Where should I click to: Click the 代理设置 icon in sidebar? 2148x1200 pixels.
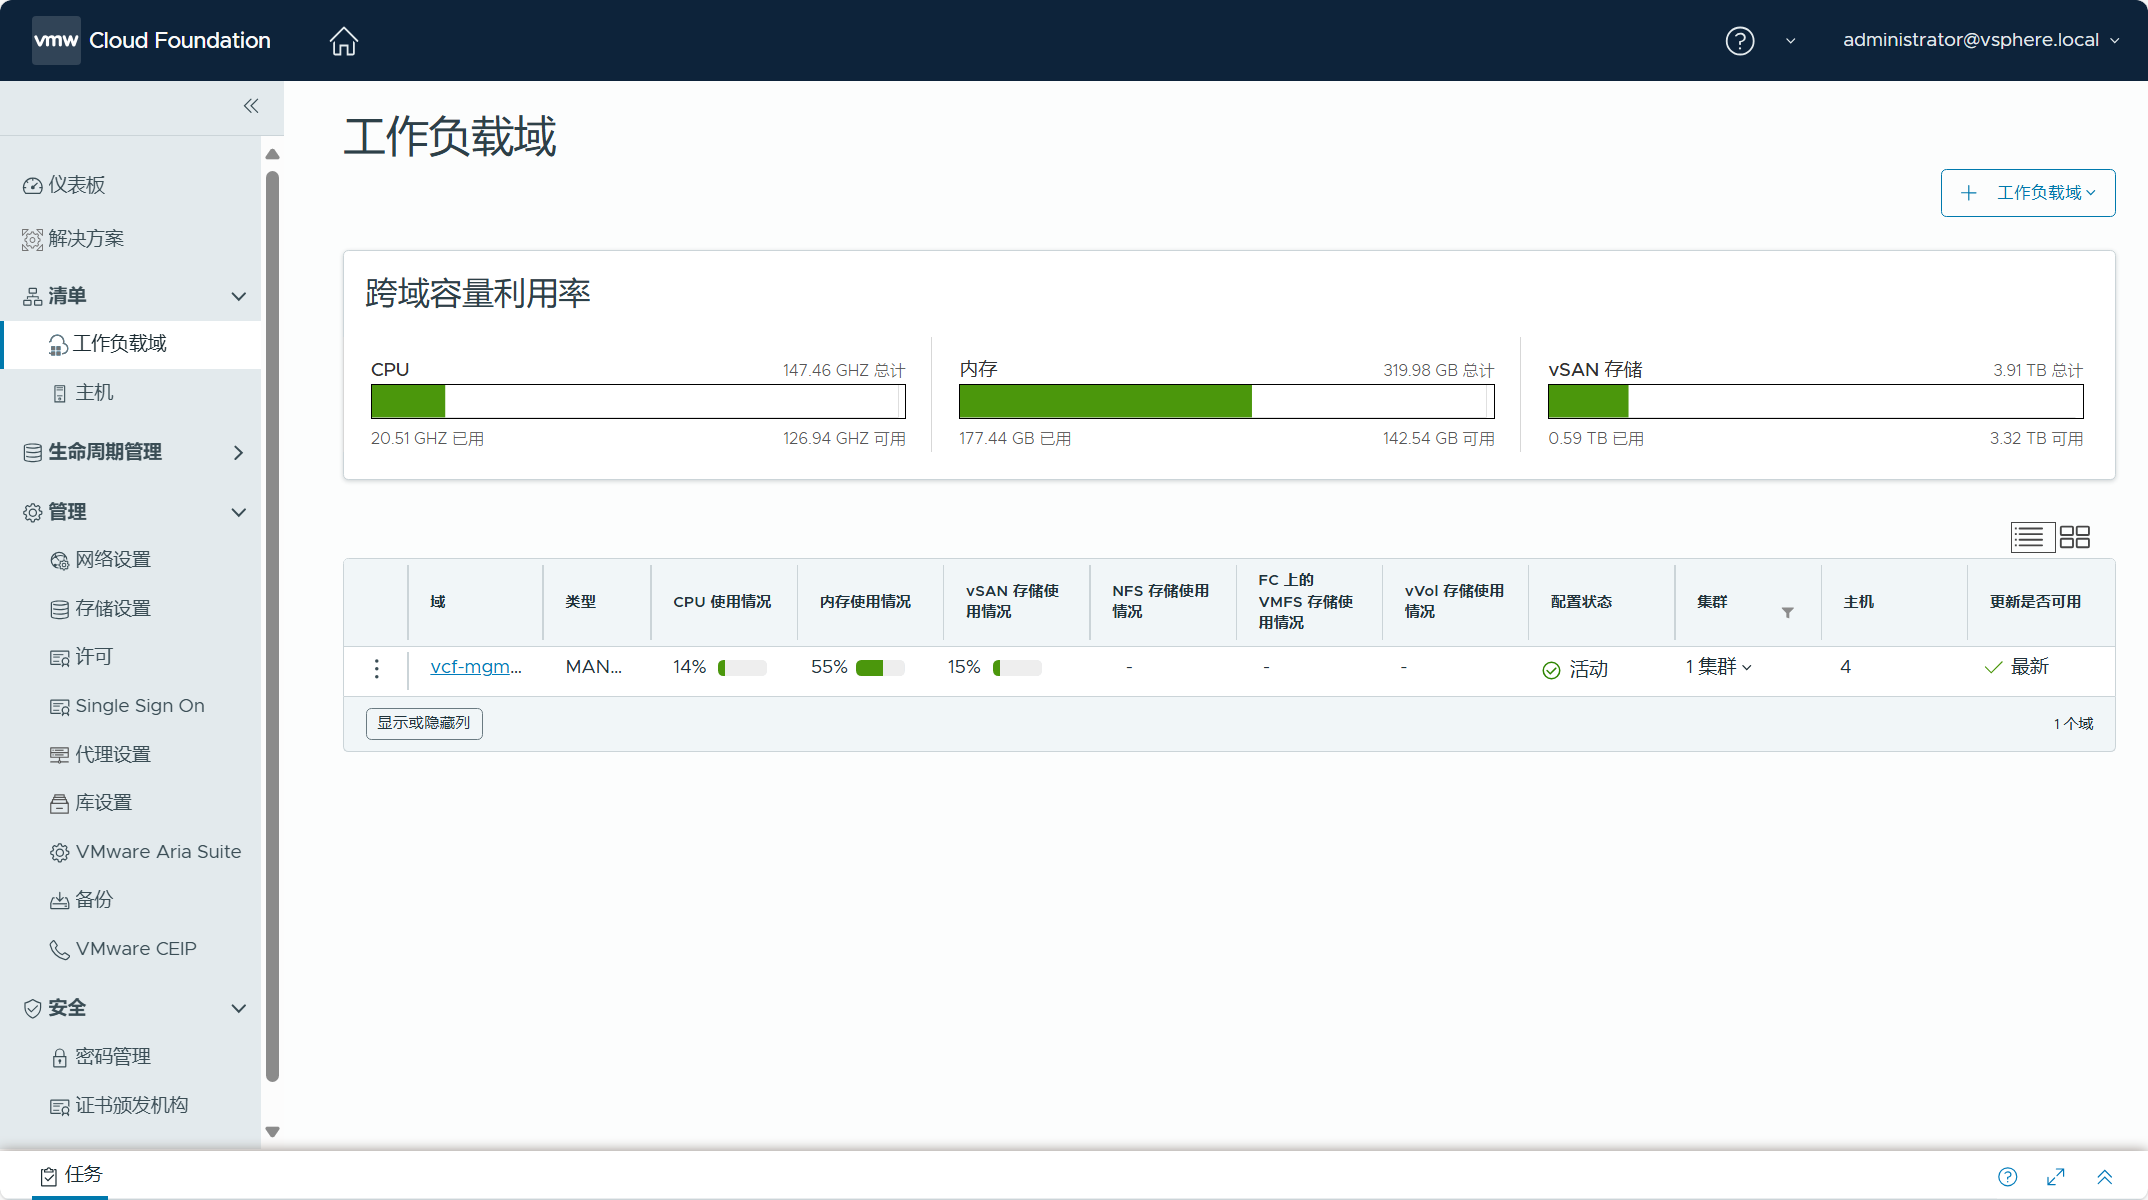(60, 756)
